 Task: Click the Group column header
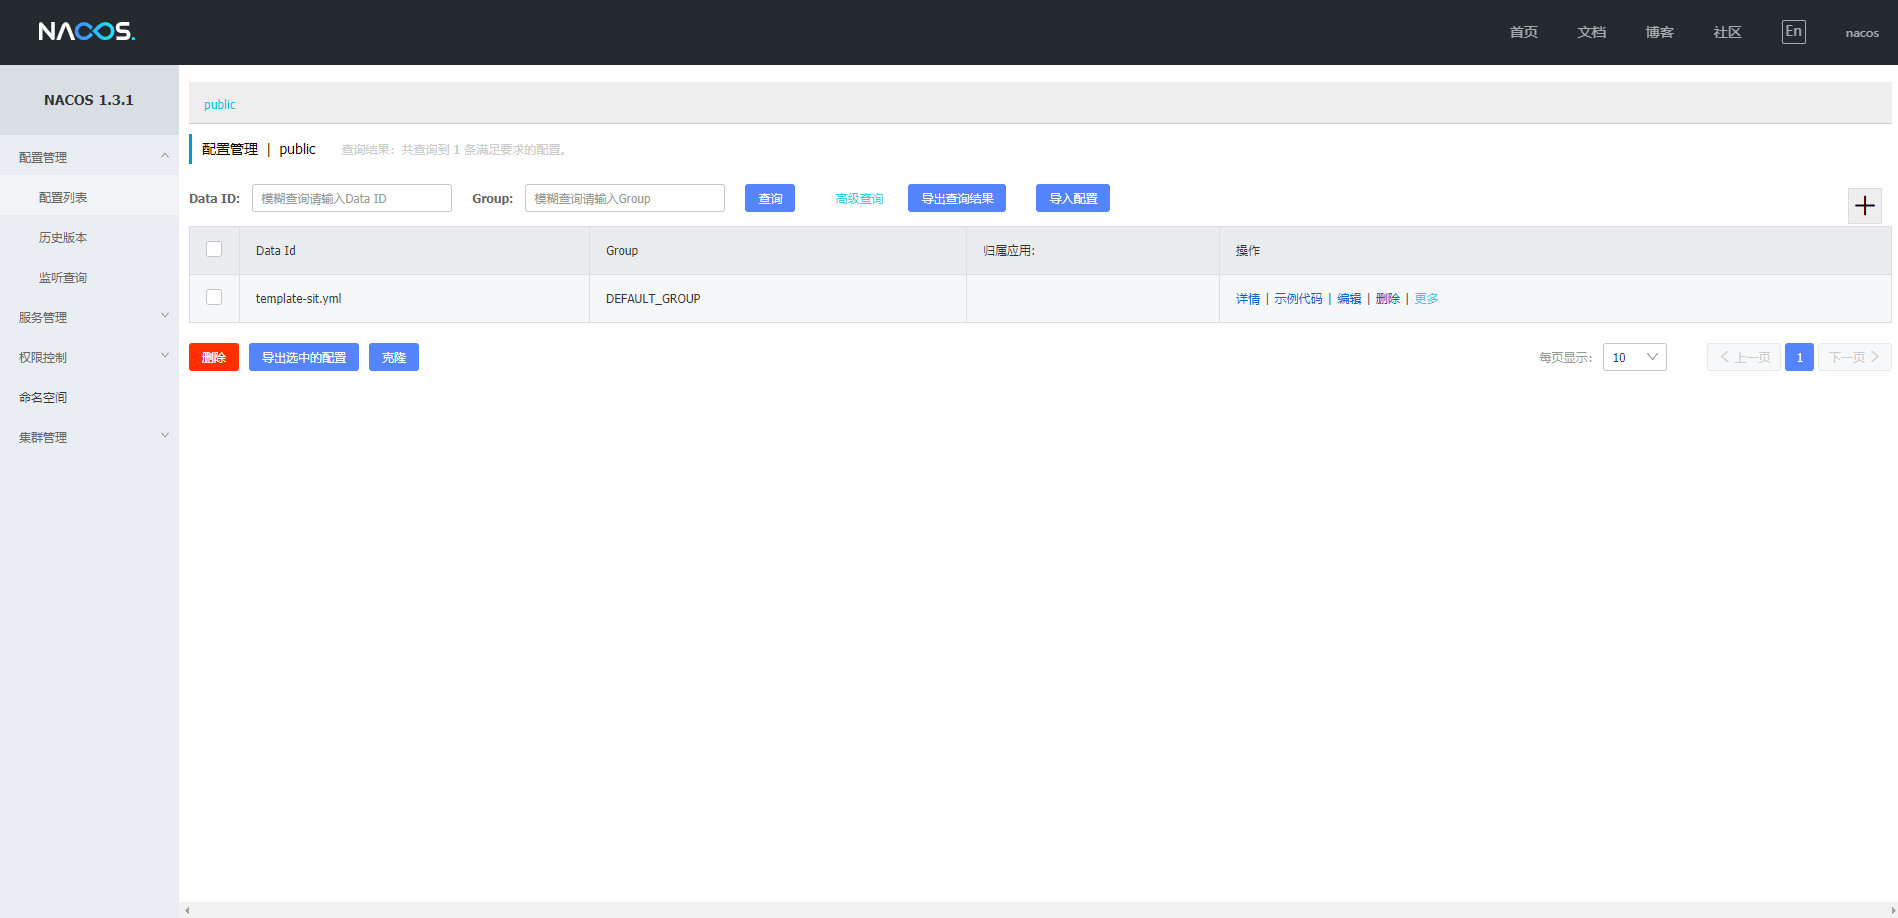[777, 250]
